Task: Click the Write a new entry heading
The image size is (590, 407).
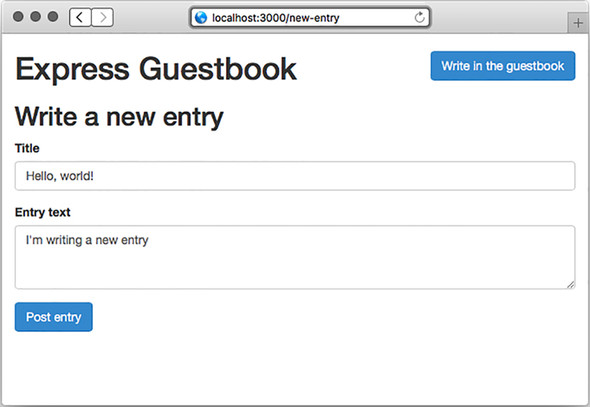Action: click(x=119, y=117)
